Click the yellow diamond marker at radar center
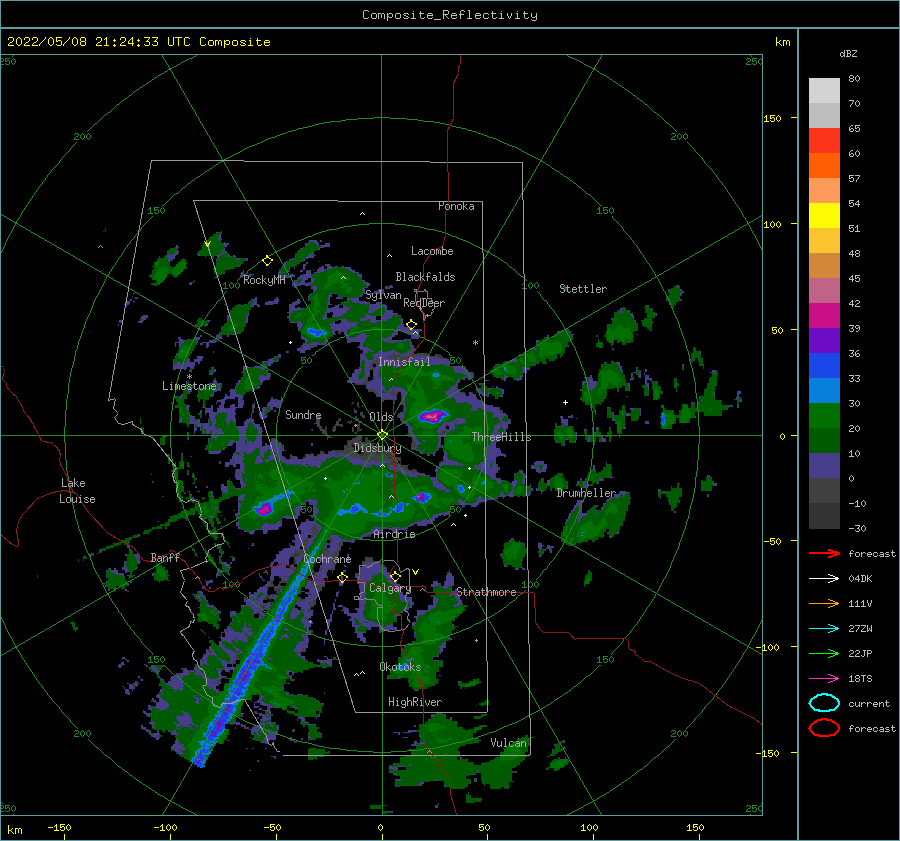The height and width of the screenshot is (841, 900). tap(382, 435)
